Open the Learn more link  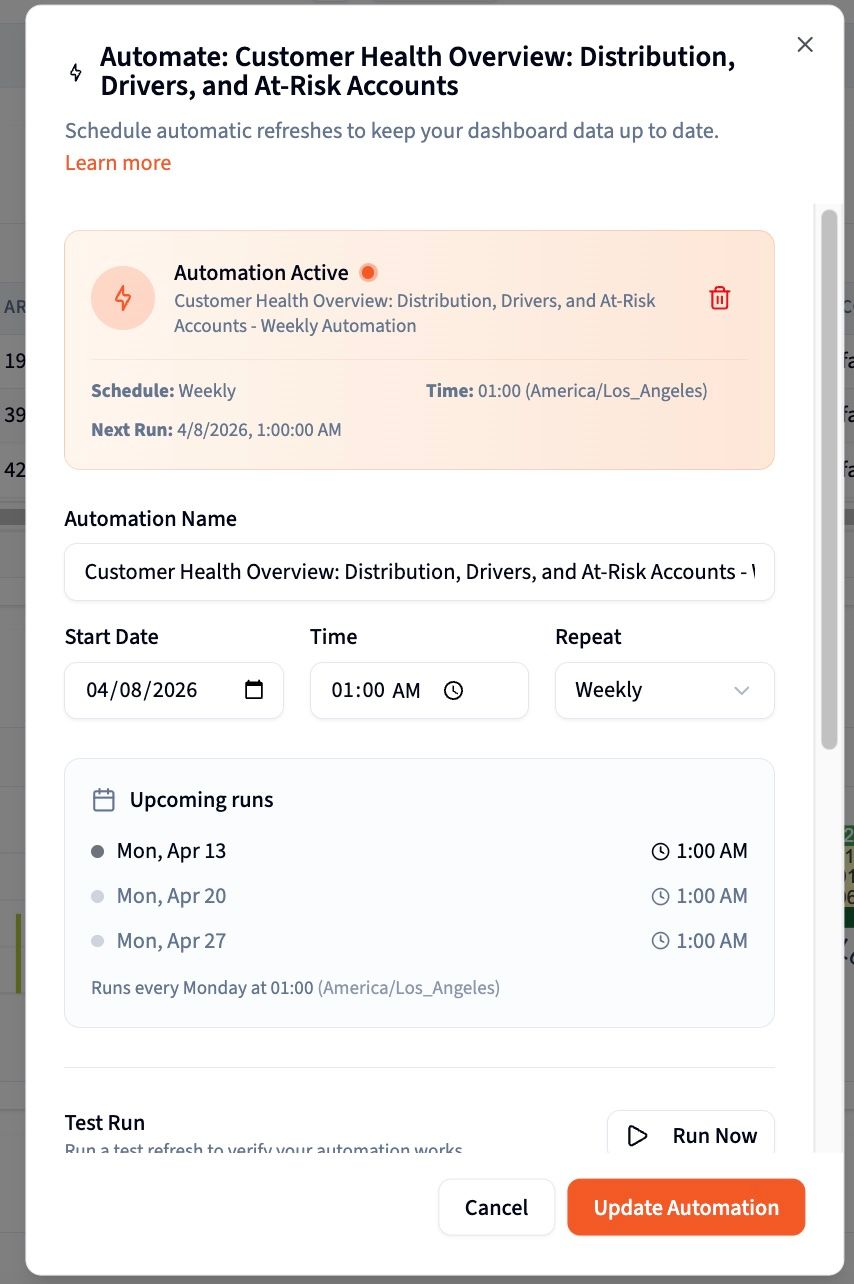tap(117, 162)
